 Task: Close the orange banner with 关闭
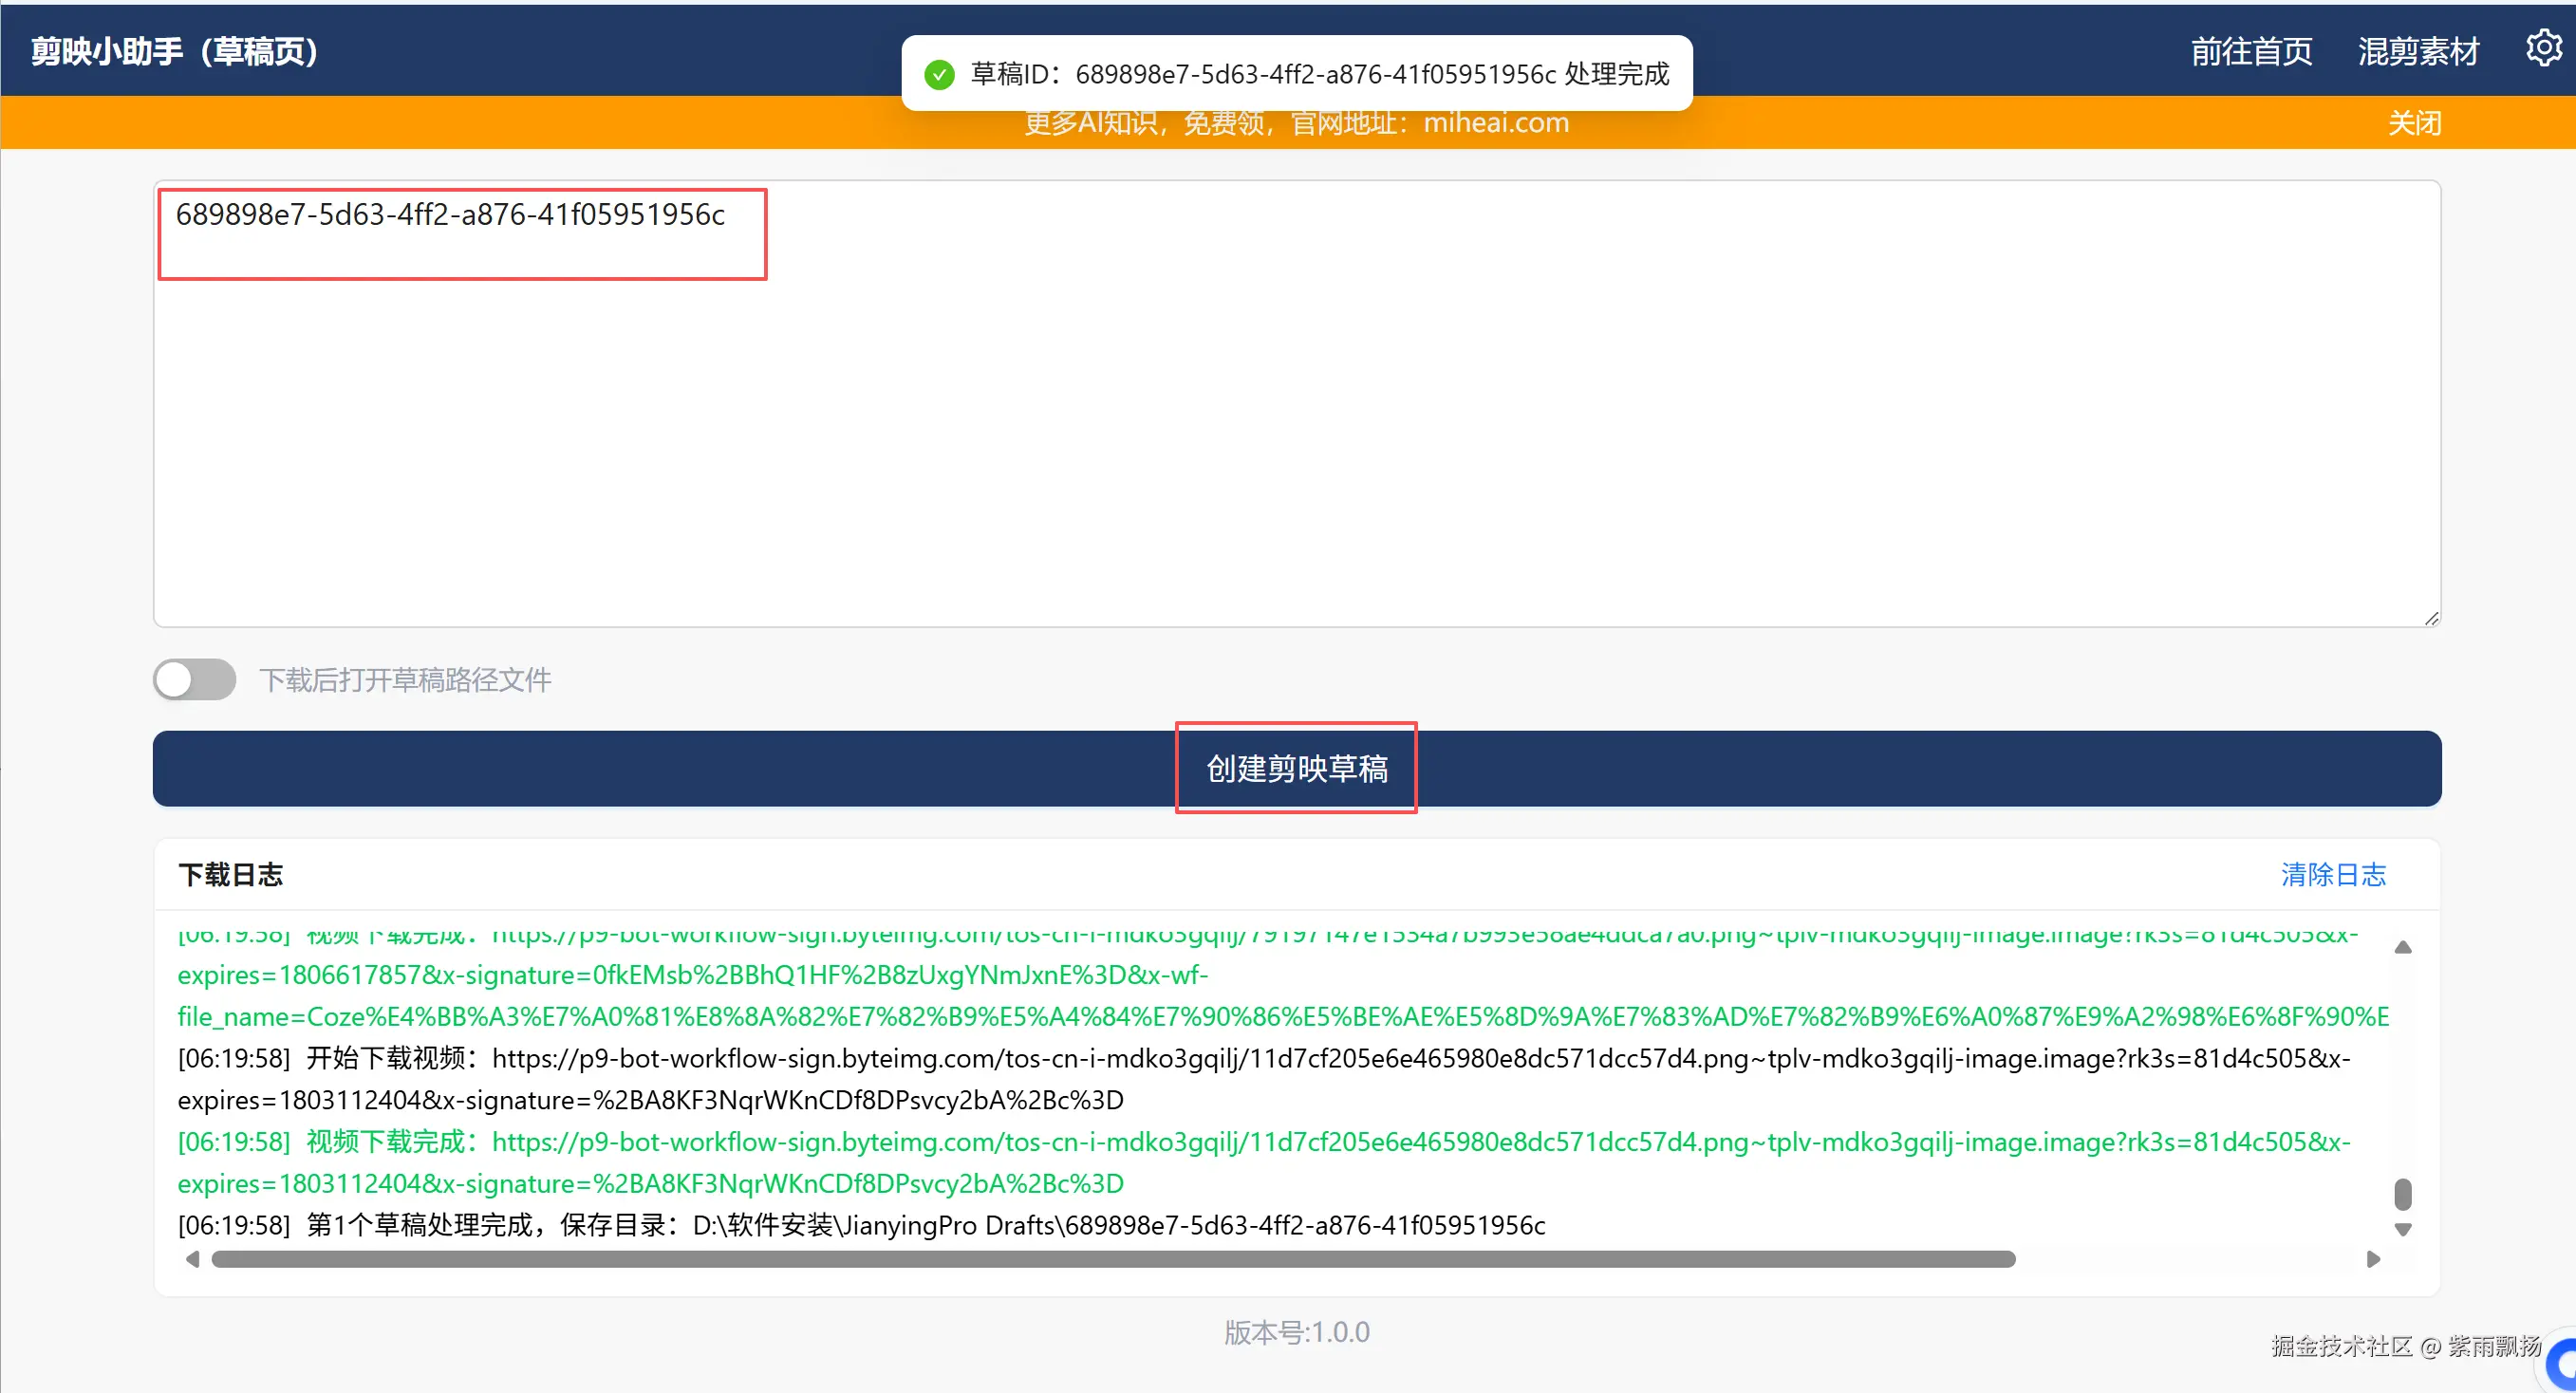point(2414,123)
